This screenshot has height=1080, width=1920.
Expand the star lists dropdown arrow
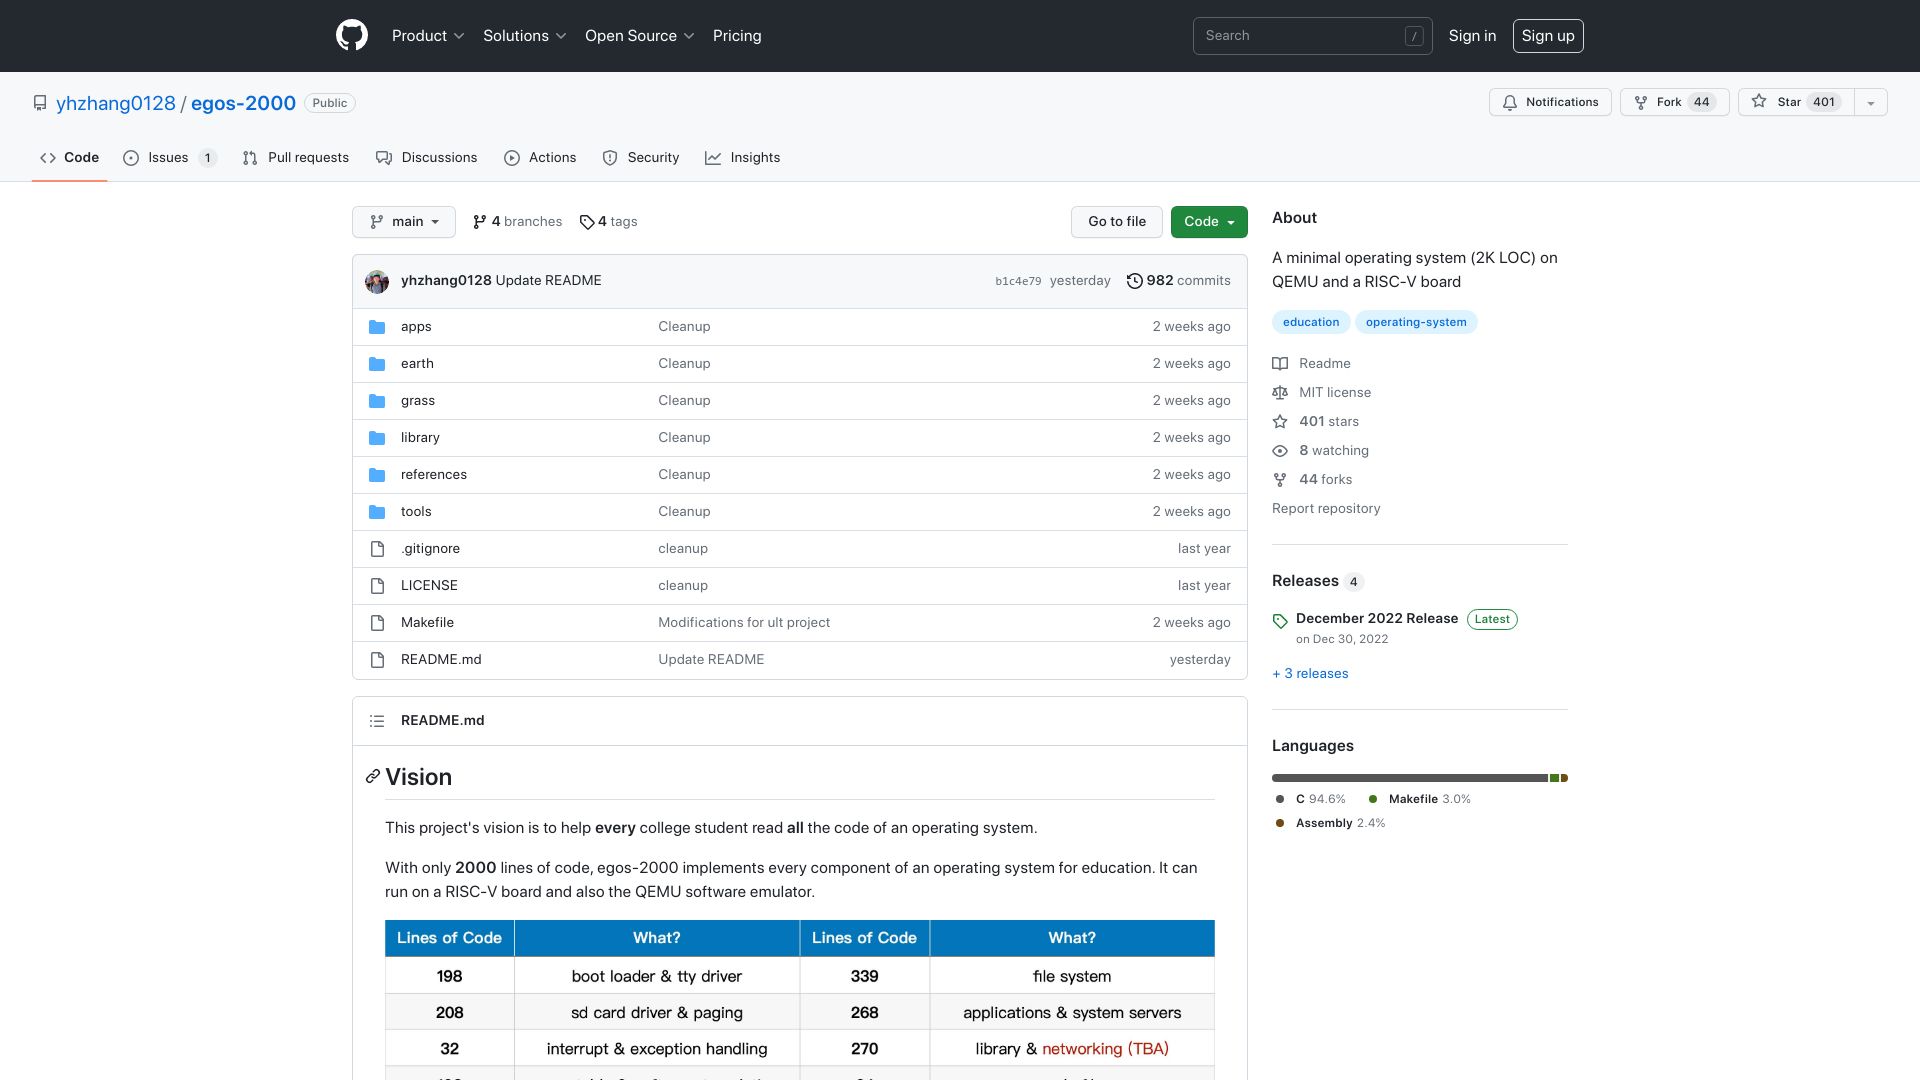(x=1871, y=102)
